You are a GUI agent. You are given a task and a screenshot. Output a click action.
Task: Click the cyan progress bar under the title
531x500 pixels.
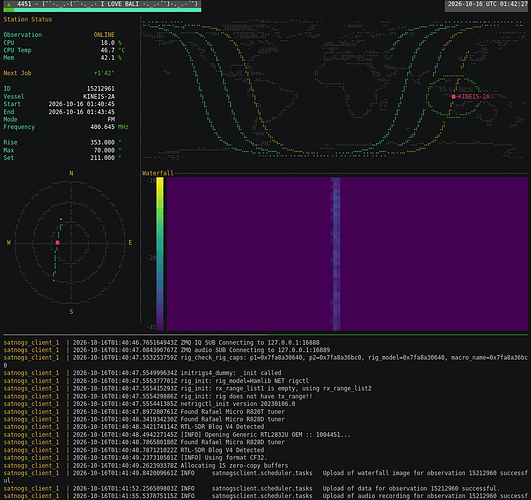pyautogui.click(x=102, y=10)
